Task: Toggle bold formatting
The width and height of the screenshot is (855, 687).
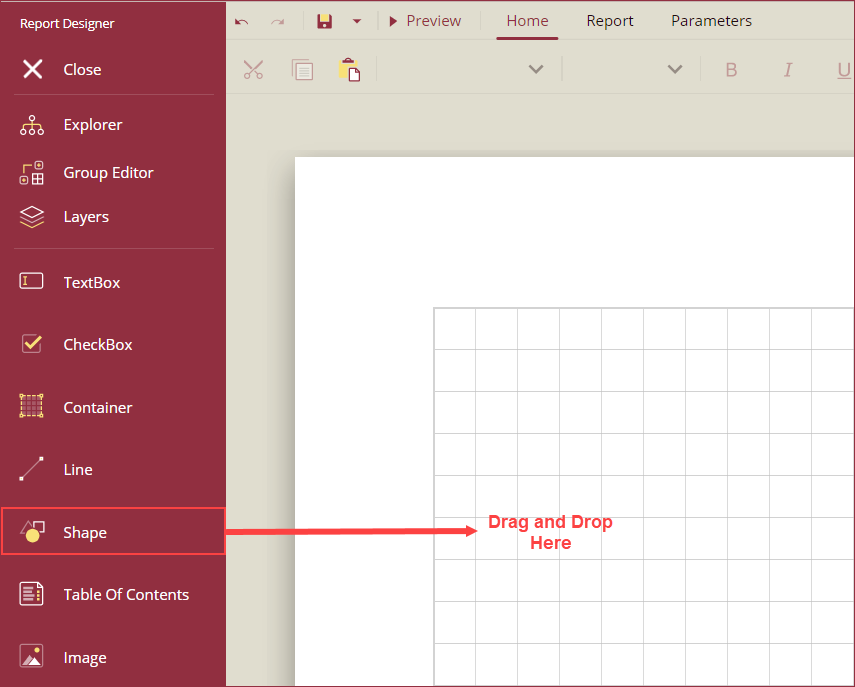Action: tap(731, 70)
